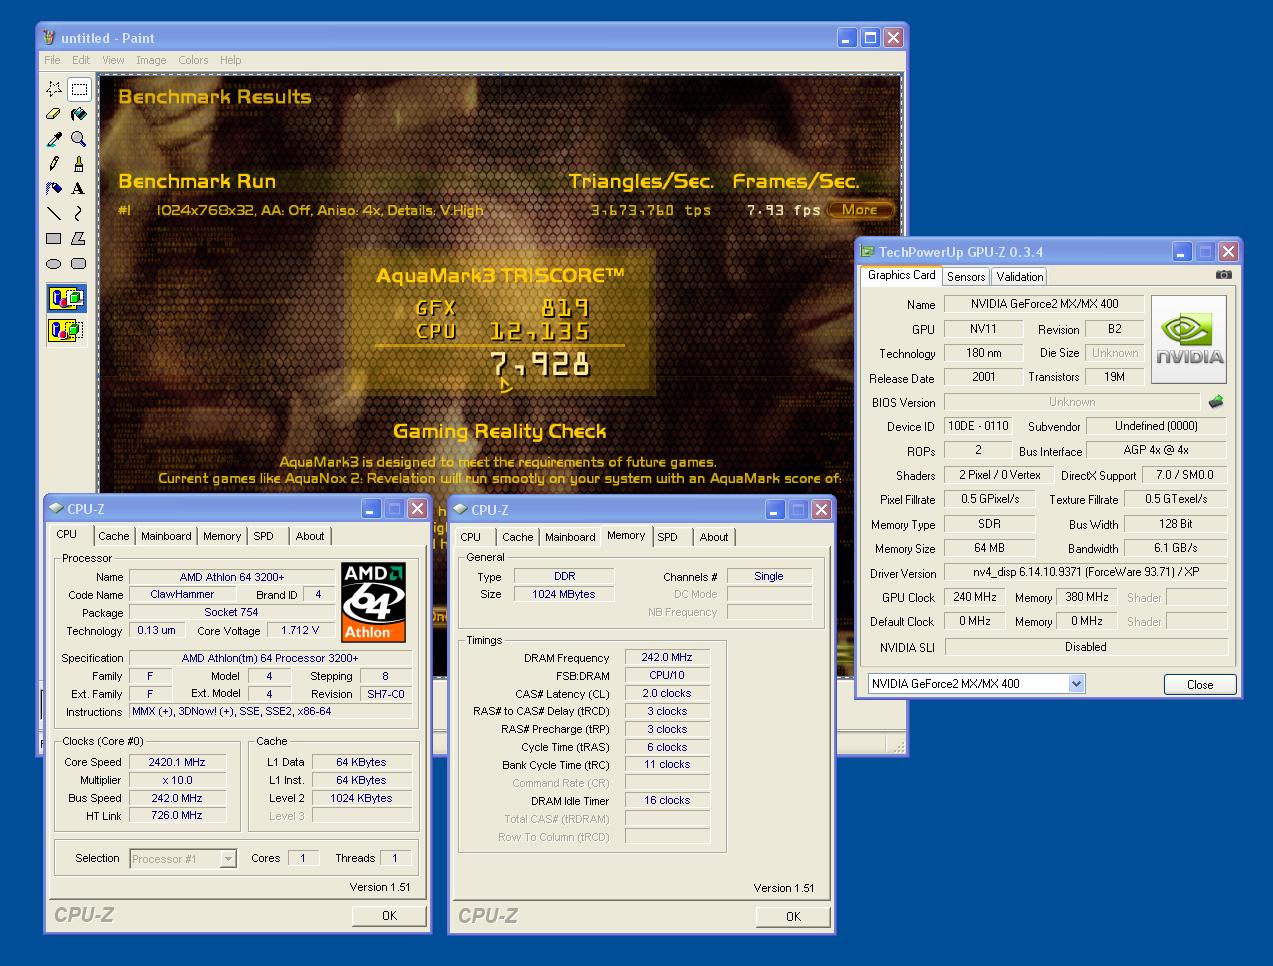Screen dimensions: 1273x966
Task: Select the Rounded Rectangle tool
Action: coord(79,263)
